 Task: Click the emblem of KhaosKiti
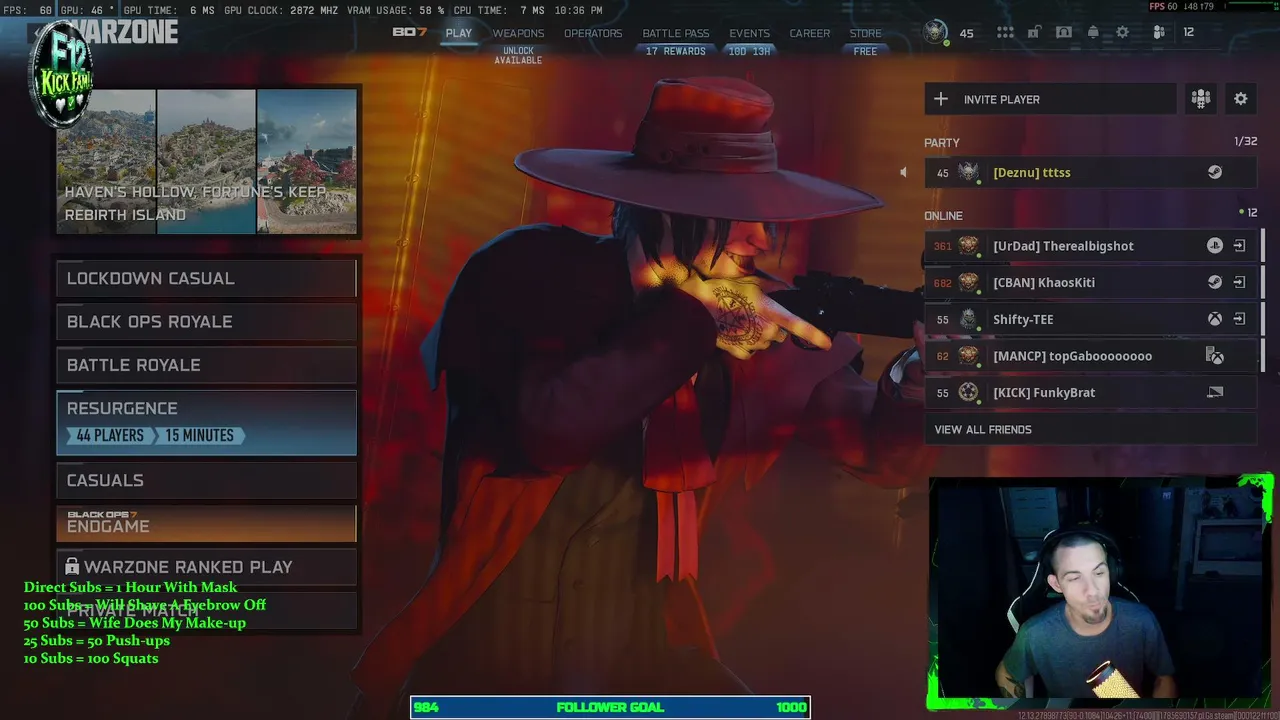968,283
